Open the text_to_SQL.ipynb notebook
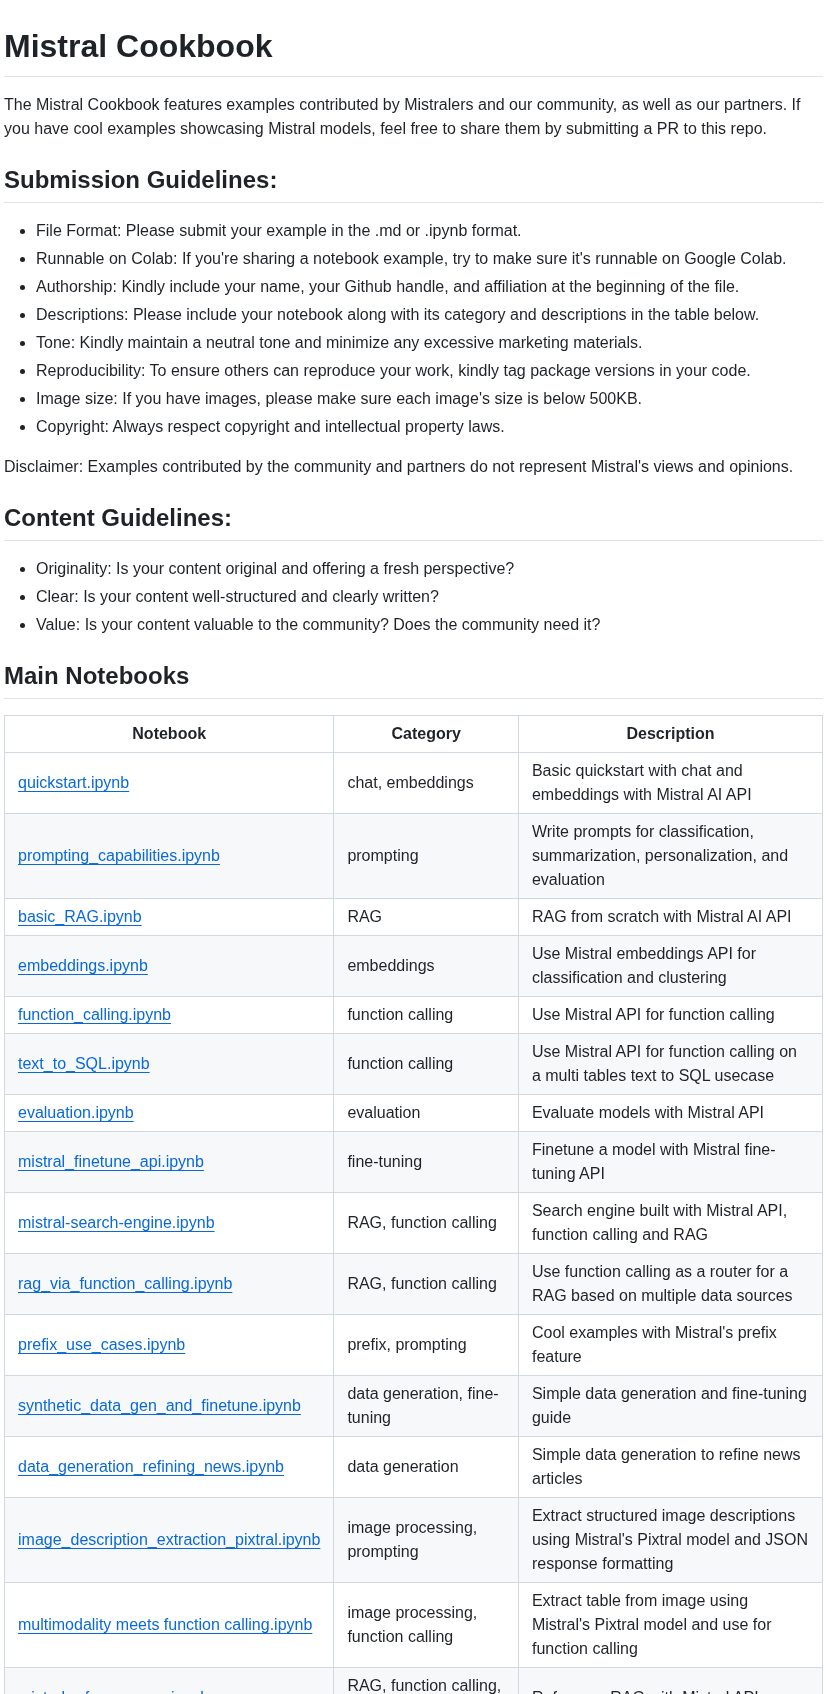Image resolution: width=826 pixels, height=1694 pixels. [x=84, y=1064]
